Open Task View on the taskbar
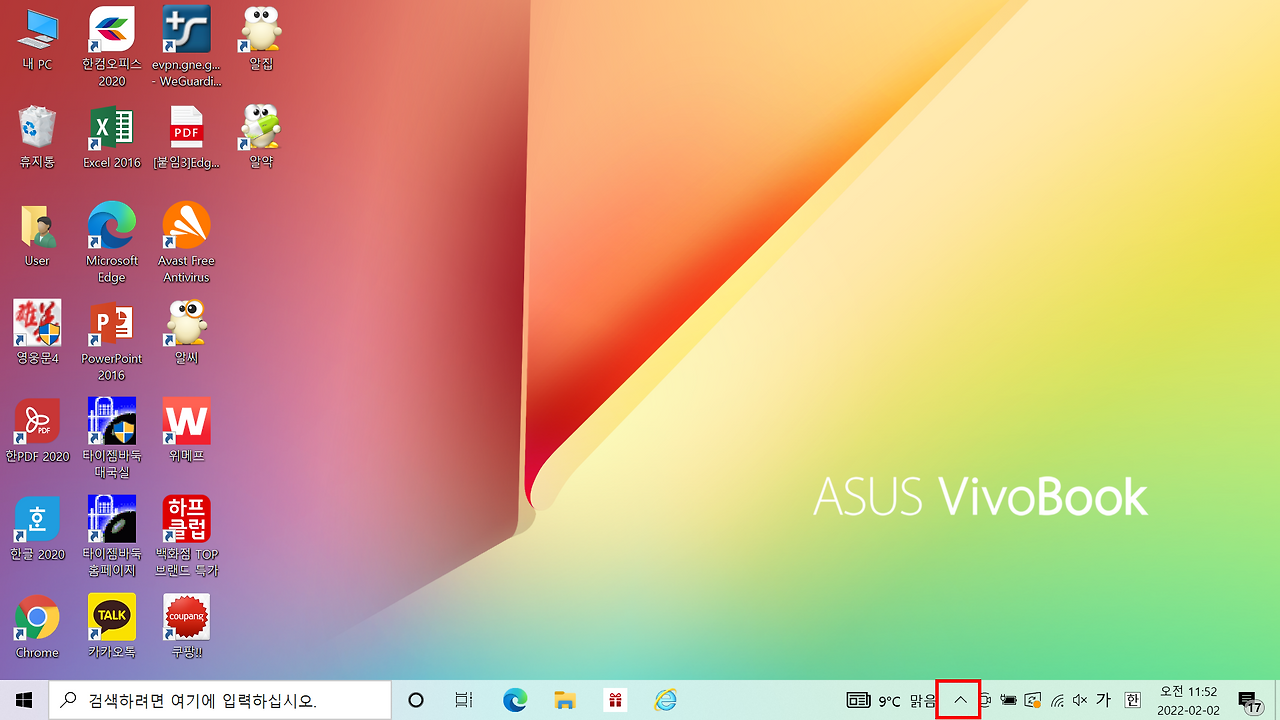The image size is (1280, 720). [x=464, y=700]
